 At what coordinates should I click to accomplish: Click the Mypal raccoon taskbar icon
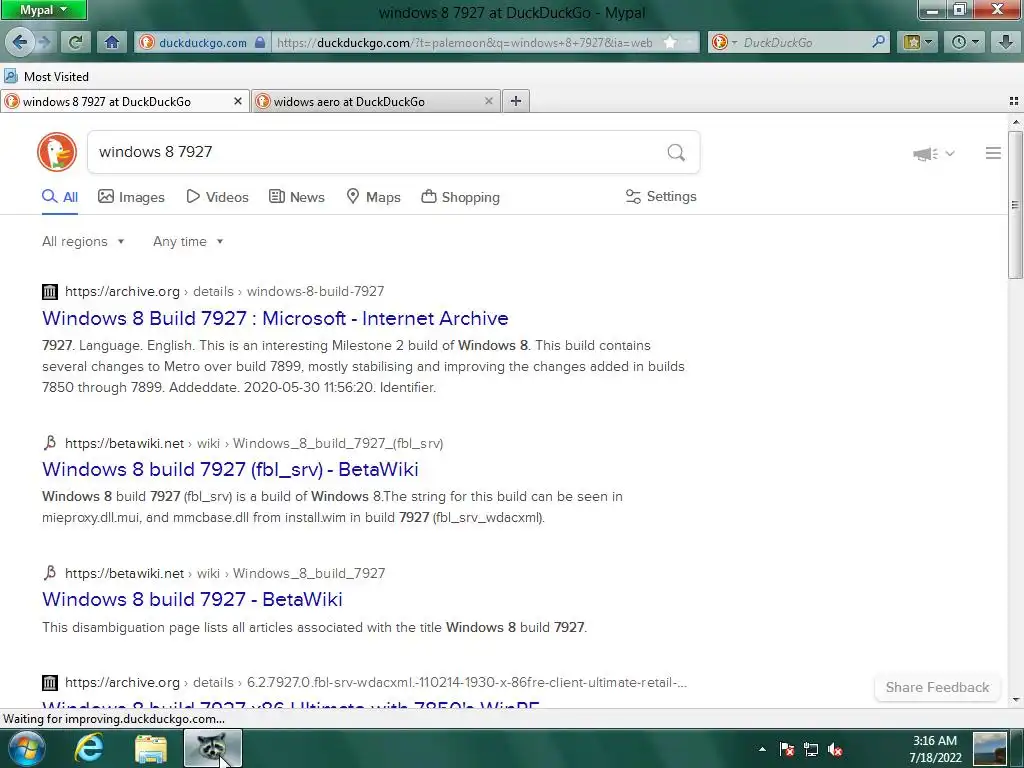[213, 748]
